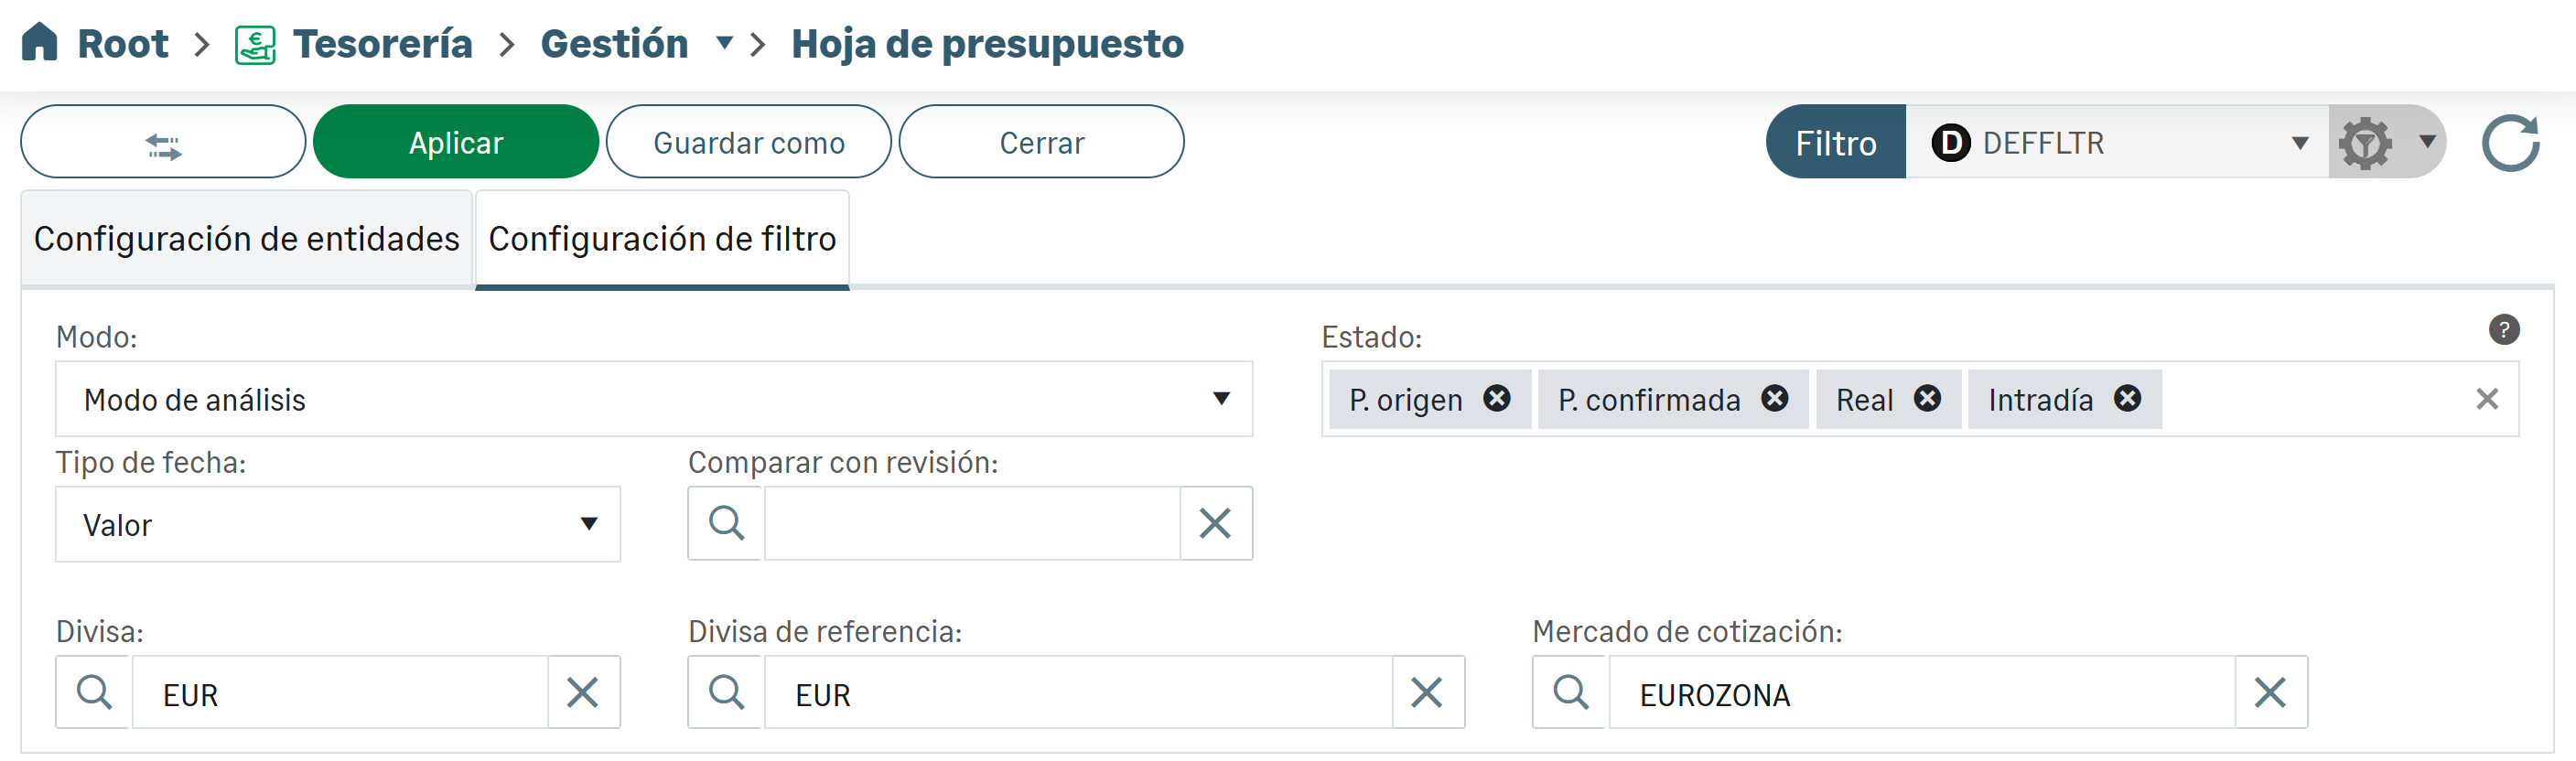Click the swap arrows toolbar button
Viewport: 2576px width, 761px height.
coord(163,143)
